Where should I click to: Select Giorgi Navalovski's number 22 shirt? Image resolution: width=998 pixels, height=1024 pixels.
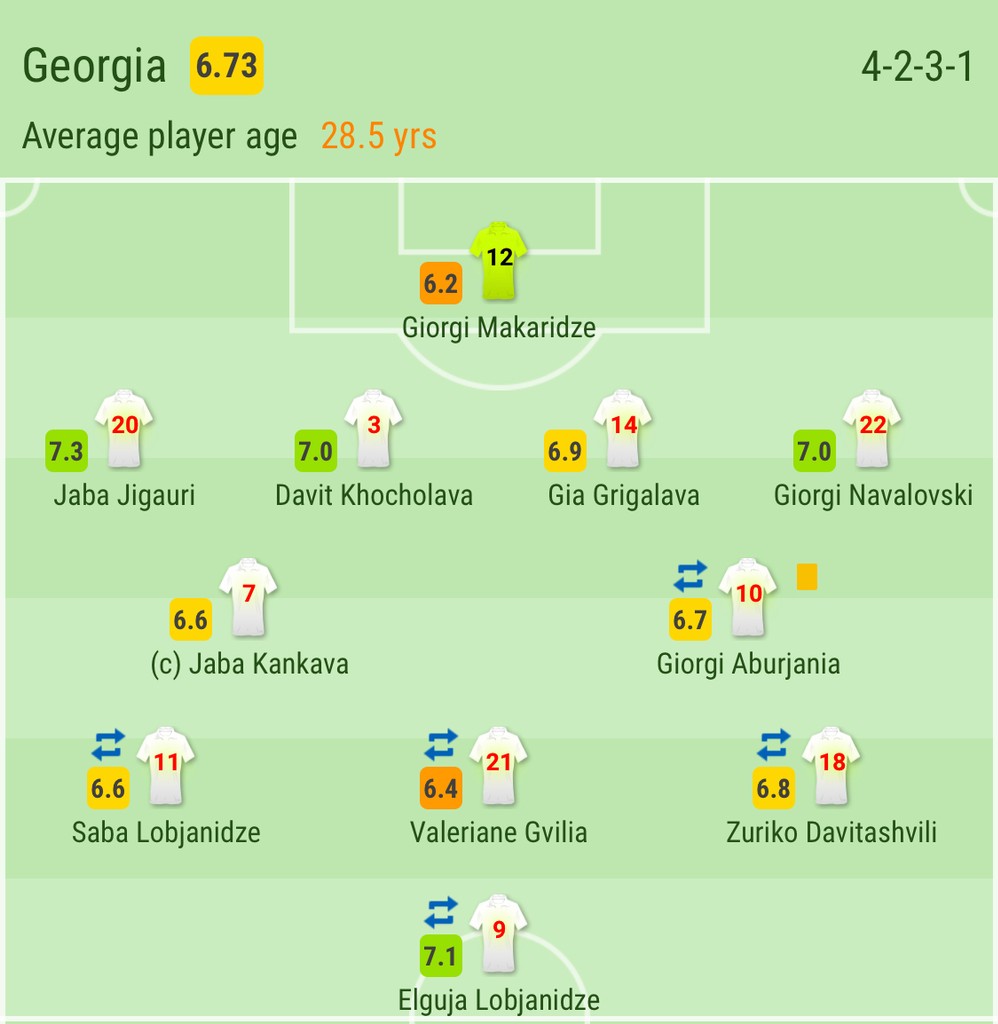[x=873, y=429]
